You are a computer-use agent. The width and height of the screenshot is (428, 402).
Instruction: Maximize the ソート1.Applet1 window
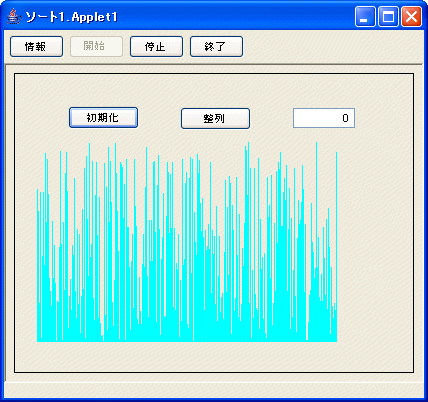tap(388, 16)
